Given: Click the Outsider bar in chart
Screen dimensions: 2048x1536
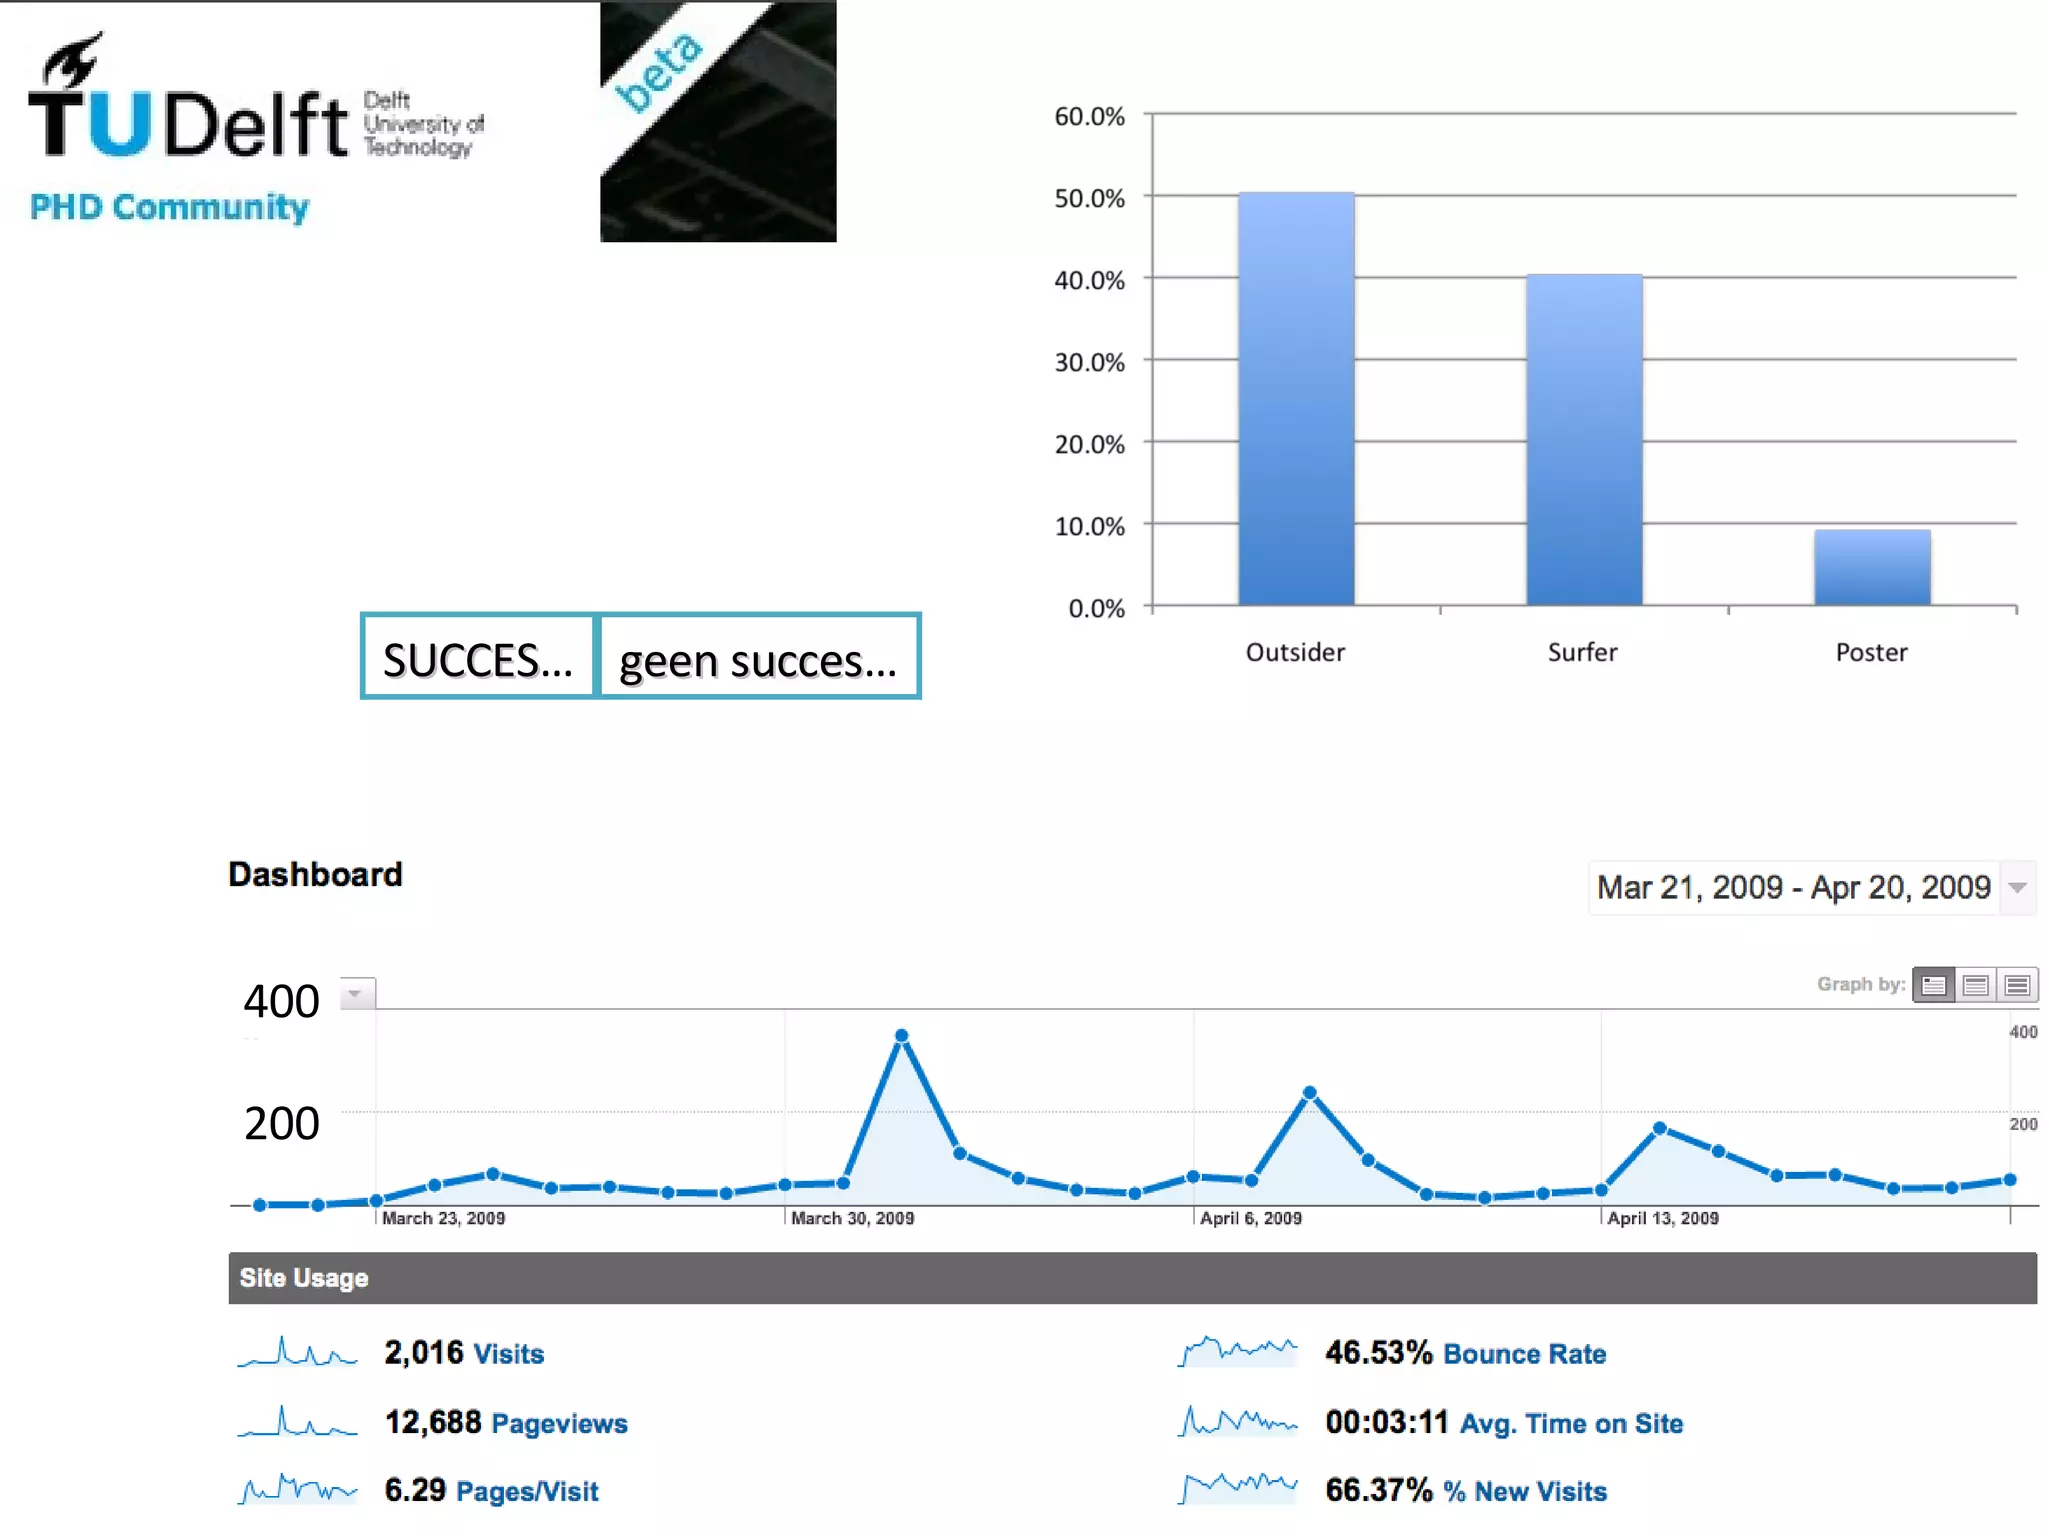Looking at the screenshot, I should 1296,400.
